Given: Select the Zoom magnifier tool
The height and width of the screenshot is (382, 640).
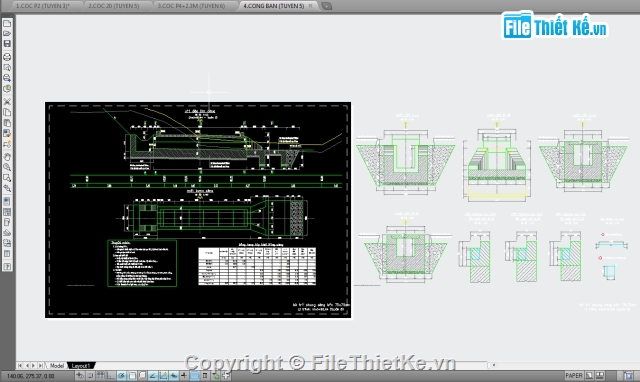Looking at the screenshot, I should point(7,167).
